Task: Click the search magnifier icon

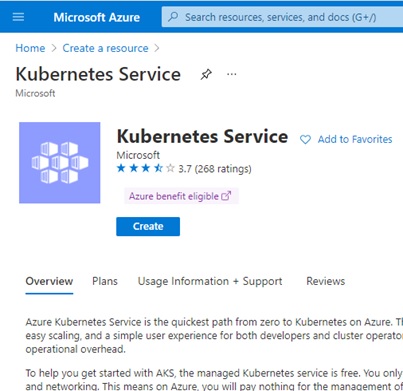Action: 173,17
